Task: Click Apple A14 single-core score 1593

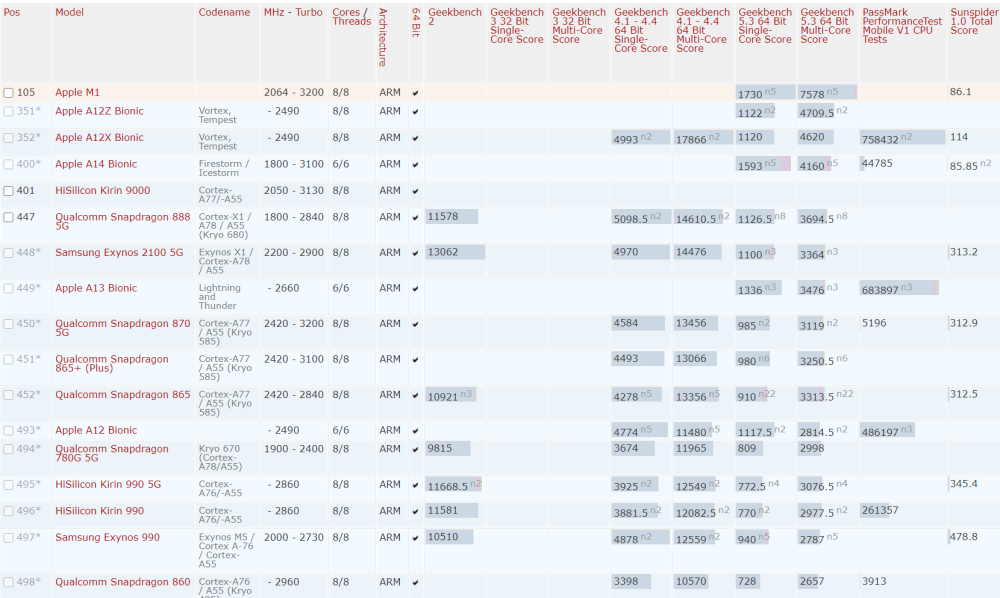Action: 750,166
